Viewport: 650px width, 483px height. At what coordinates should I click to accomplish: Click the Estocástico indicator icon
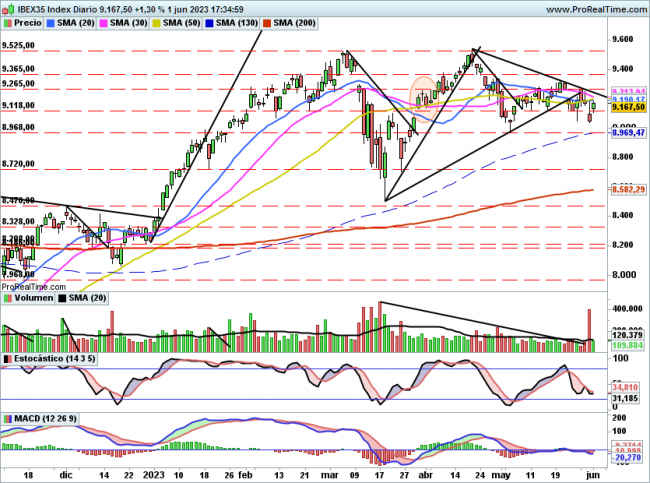(x=8, y=359)
